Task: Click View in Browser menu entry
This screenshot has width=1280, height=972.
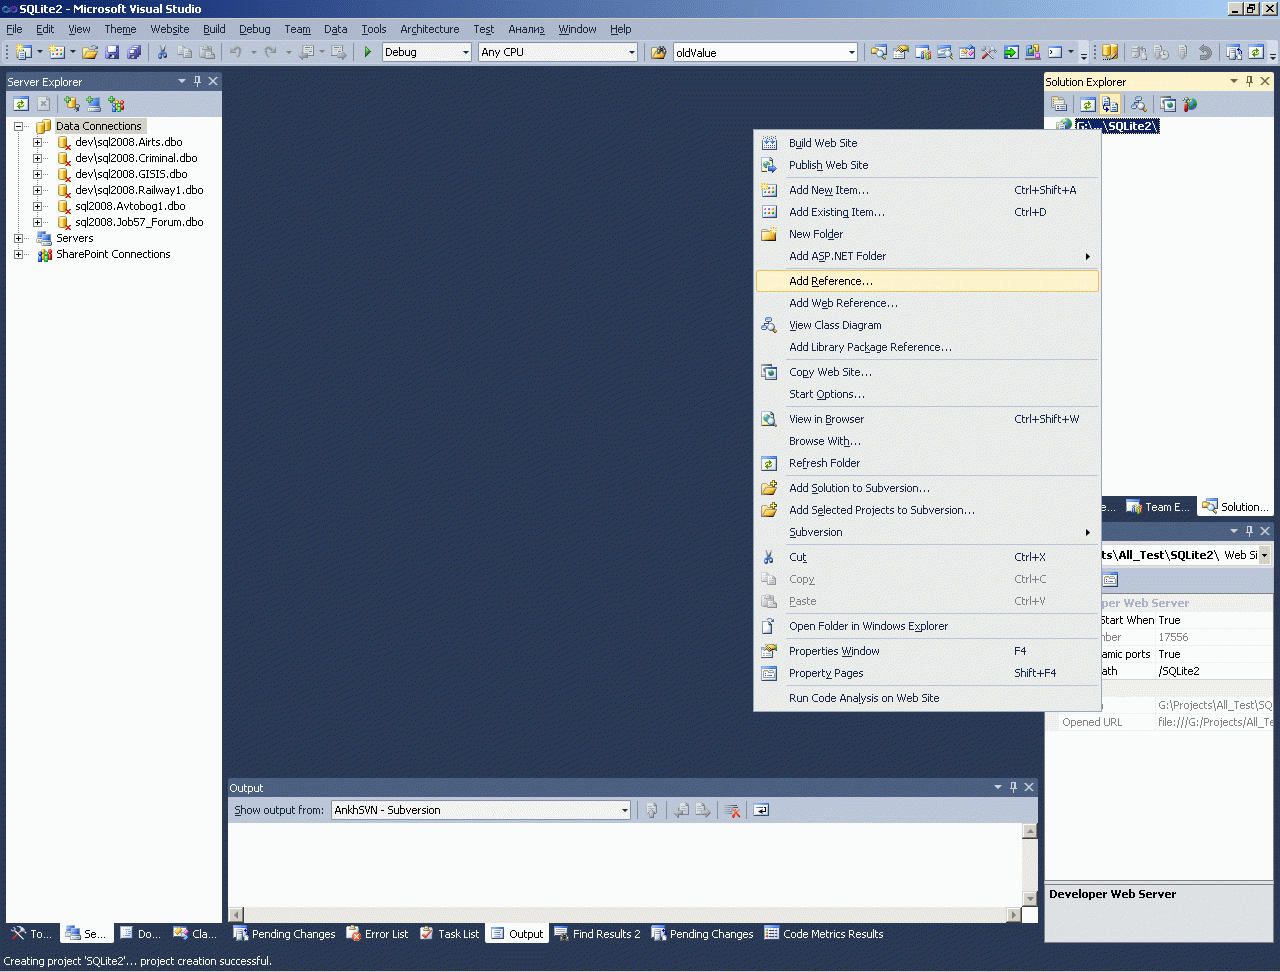Action: click(x=927, y=419)
